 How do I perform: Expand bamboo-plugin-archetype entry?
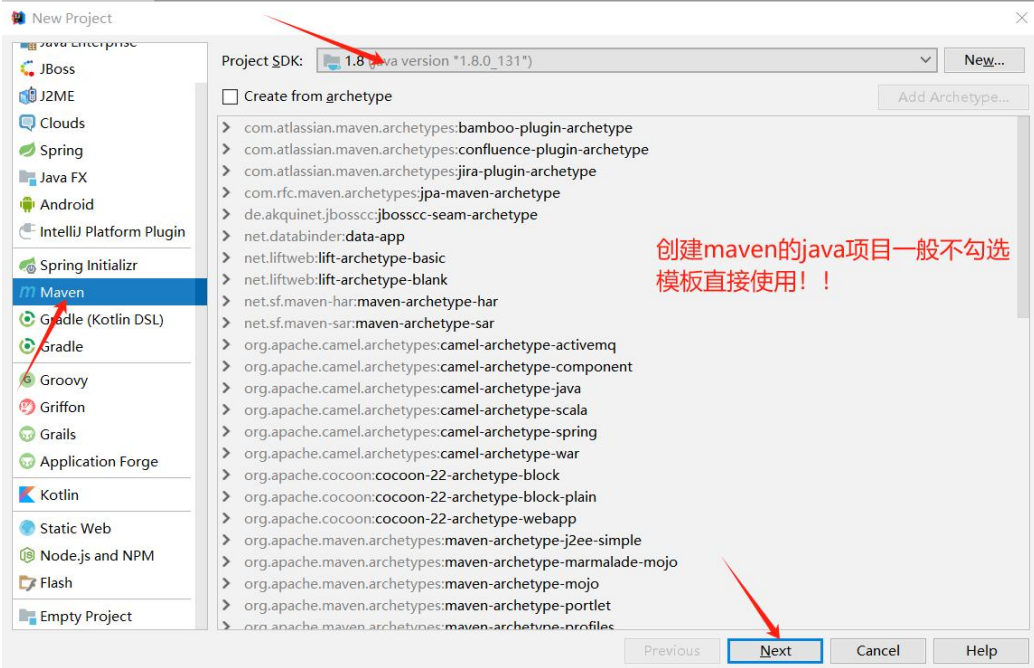[x=226, y=127]
